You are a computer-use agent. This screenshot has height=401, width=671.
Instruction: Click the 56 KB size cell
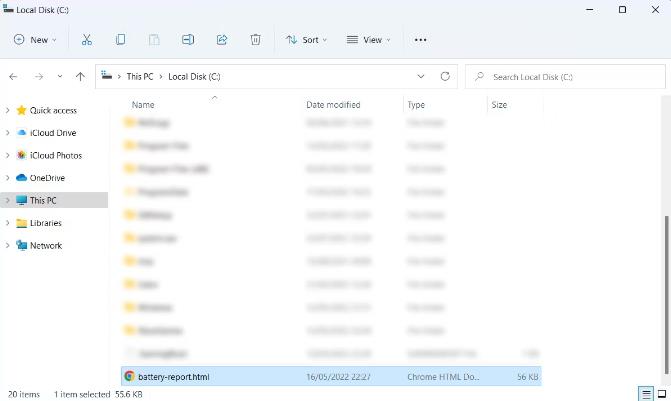pos(527,377)
